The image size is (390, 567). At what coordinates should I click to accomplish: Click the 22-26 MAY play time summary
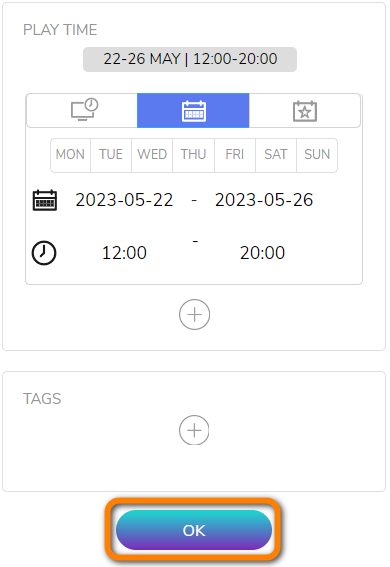(190, 59)
